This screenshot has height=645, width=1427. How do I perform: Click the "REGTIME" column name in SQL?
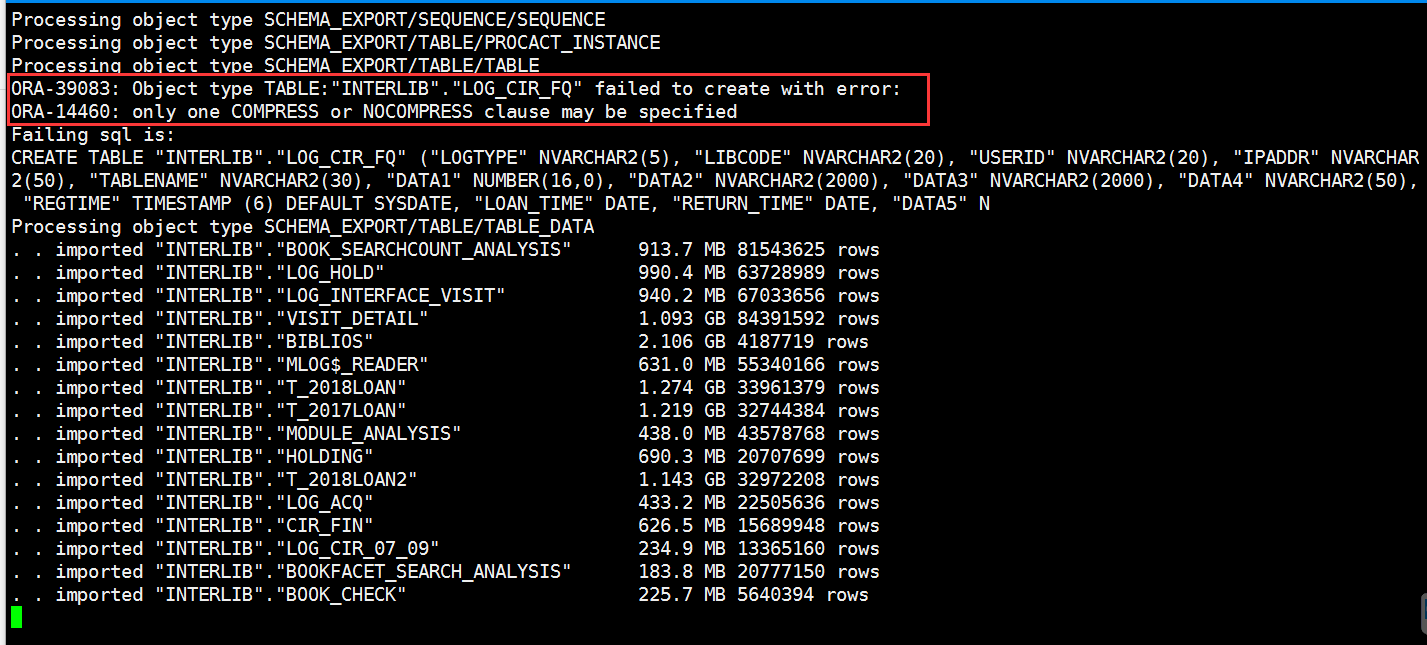71,204
